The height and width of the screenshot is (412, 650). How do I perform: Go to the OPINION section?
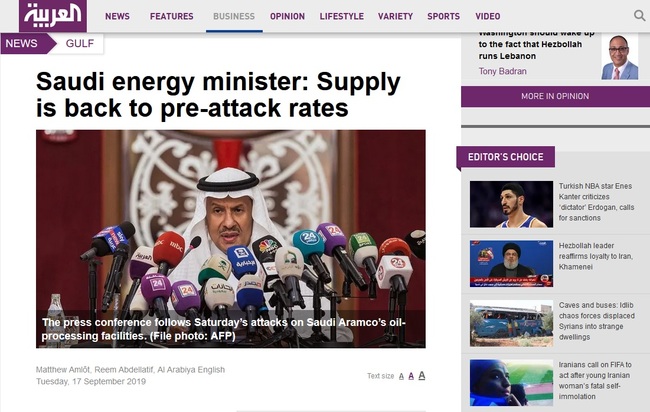click(x=287, y=16)
